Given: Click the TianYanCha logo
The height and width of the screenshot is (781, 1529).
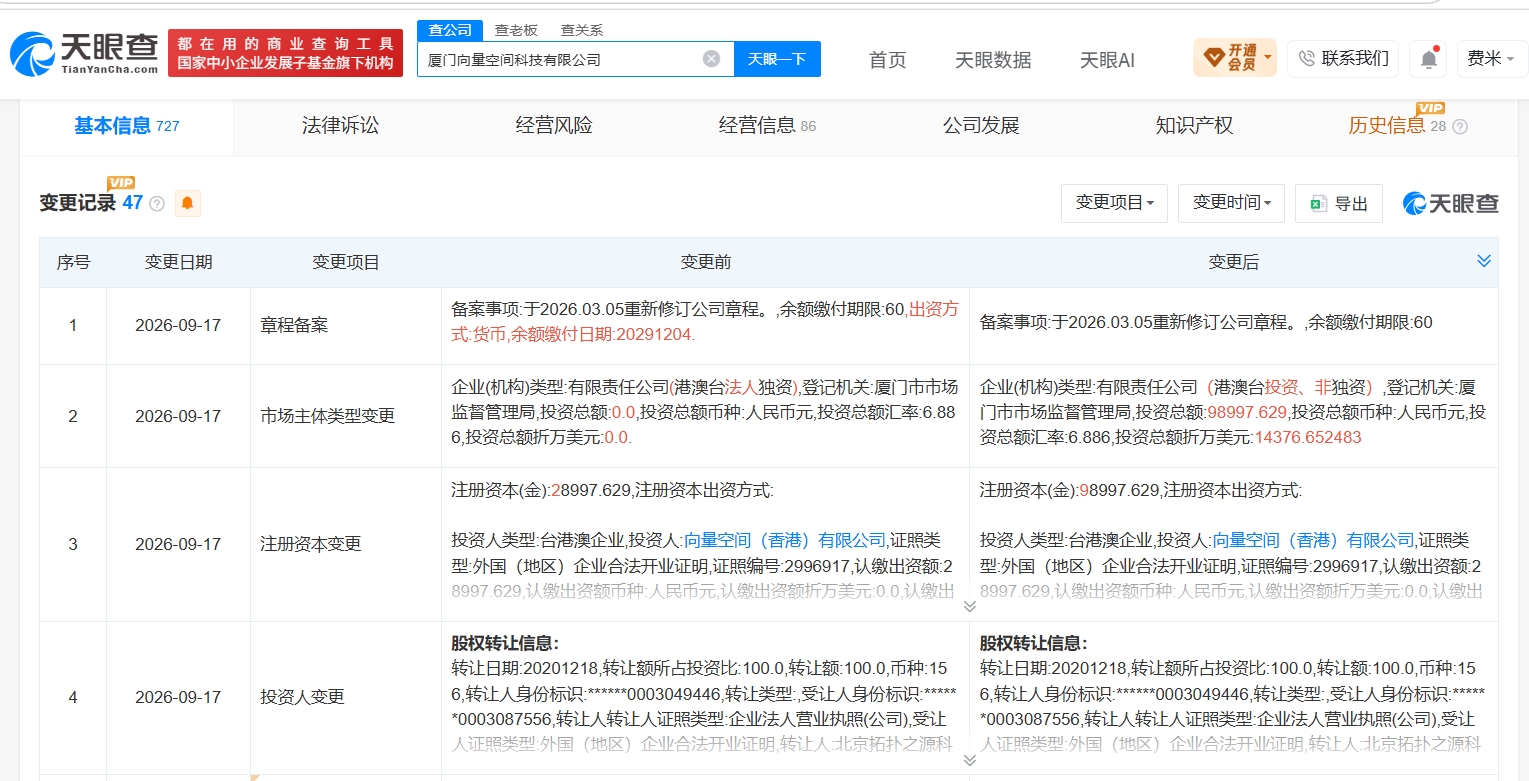Looking at the screenshot, I should tap(84, 53).
